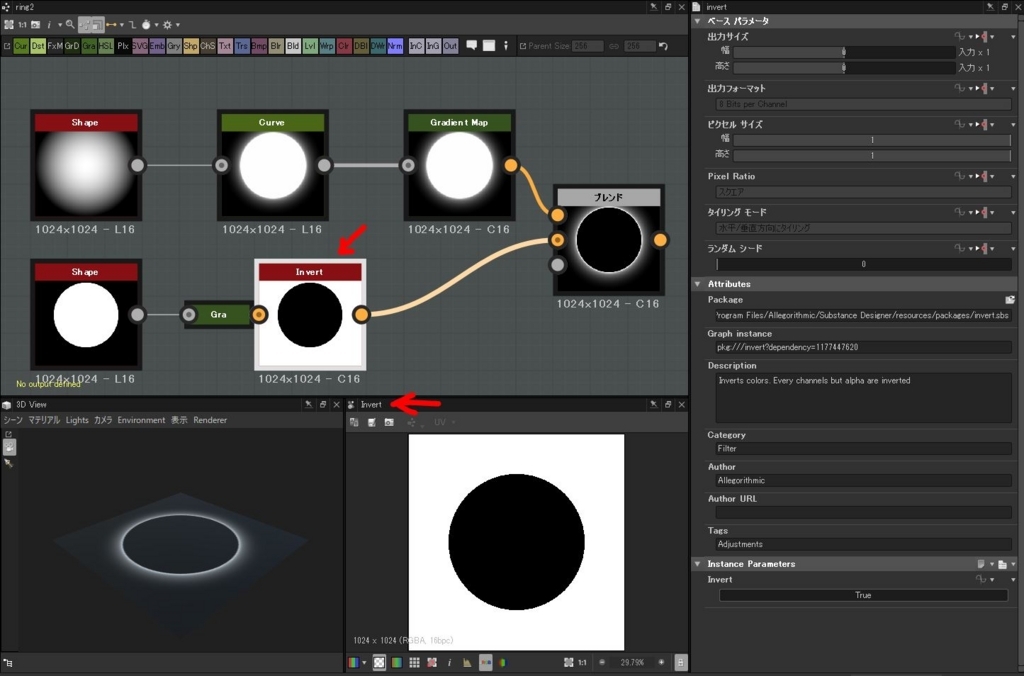Toggle the graph info display icon

[x=49, y=25]
